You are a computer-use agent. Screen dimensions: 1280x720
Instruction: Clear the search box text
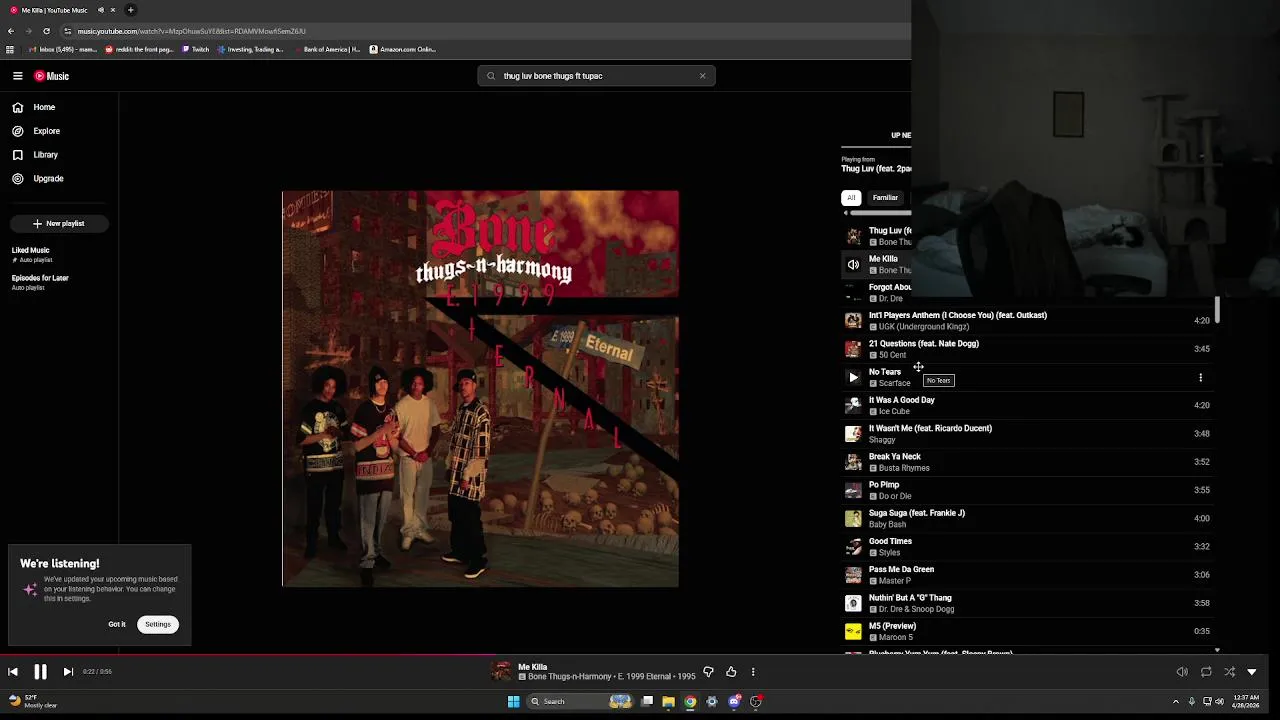(x=702, y=76)
